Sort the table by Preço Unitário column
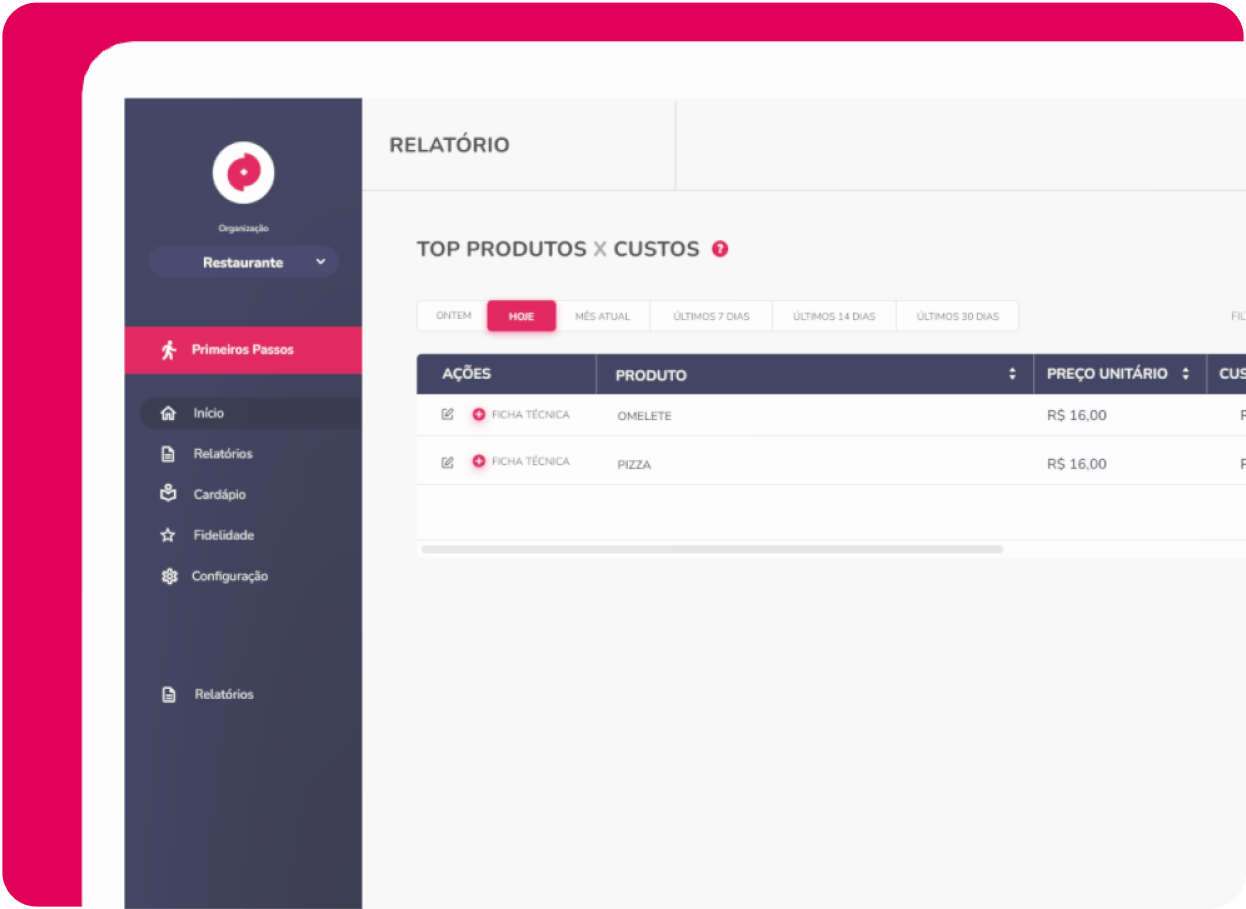This screenshot has height=909, width=1246. coord(1186,374)
